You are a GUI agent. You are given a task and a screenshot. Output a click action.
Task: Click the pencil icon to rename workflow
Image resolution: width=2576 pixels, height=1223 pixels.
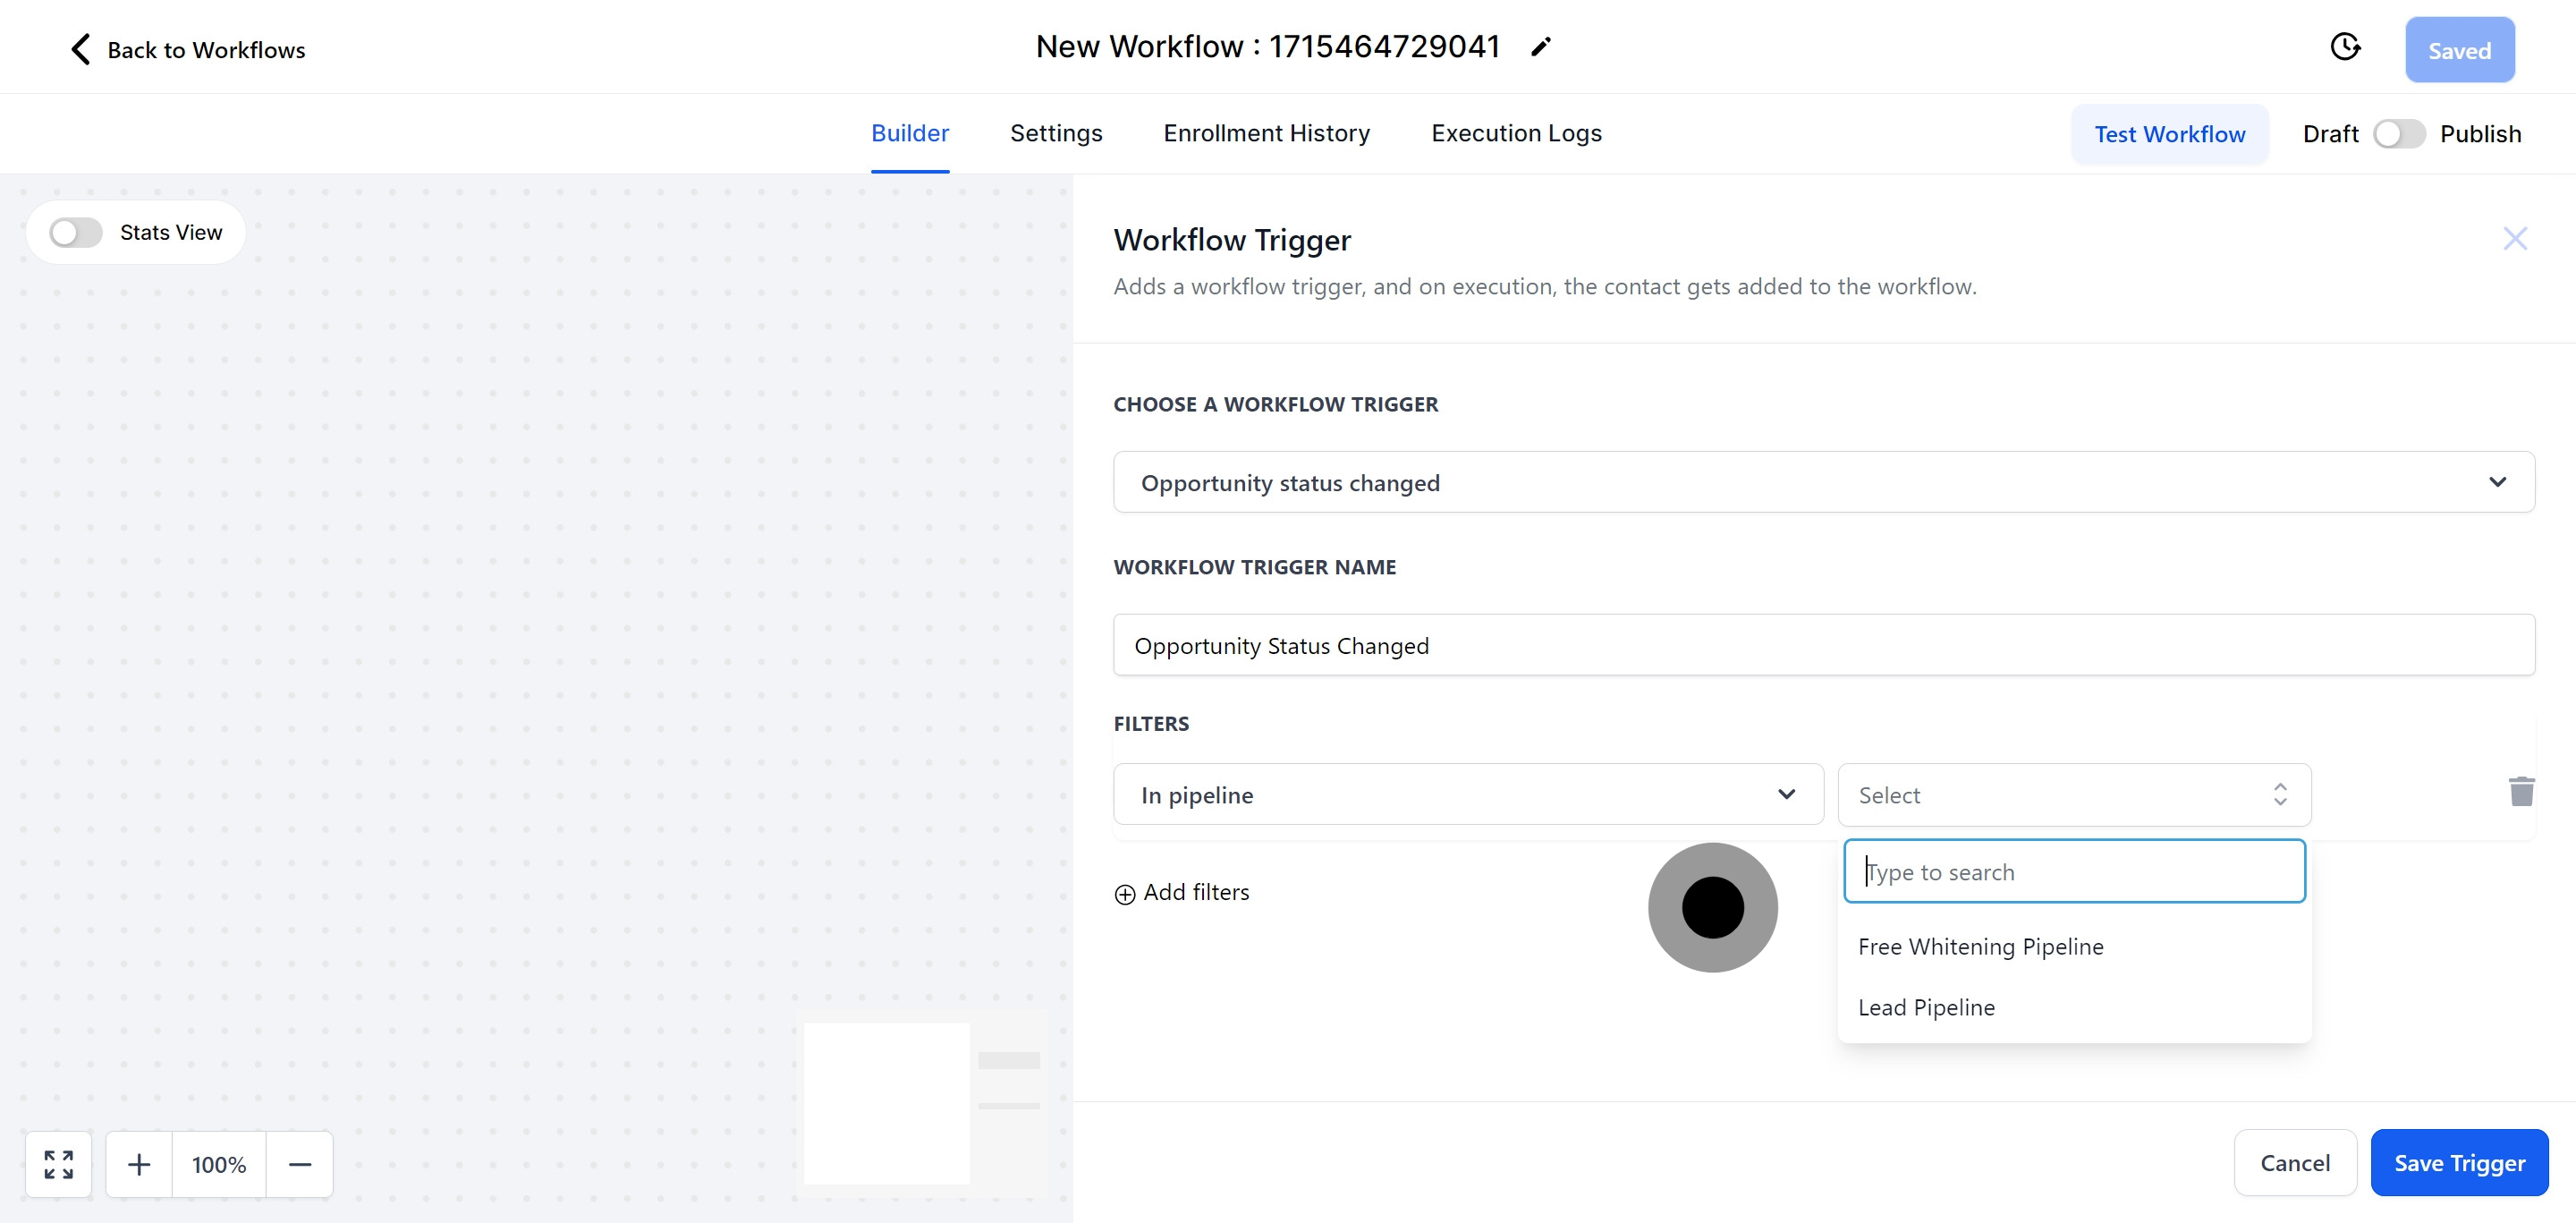(x=1540, y=47)
